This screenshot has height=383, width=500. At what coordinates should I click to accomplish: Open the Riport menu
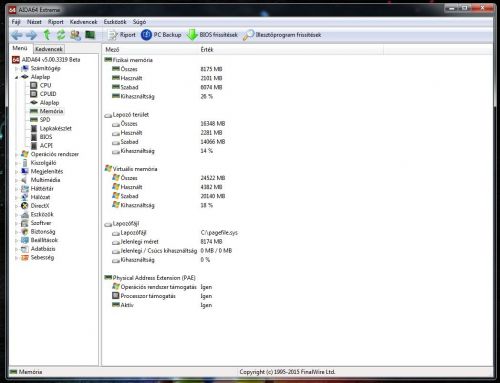point(56,22)
